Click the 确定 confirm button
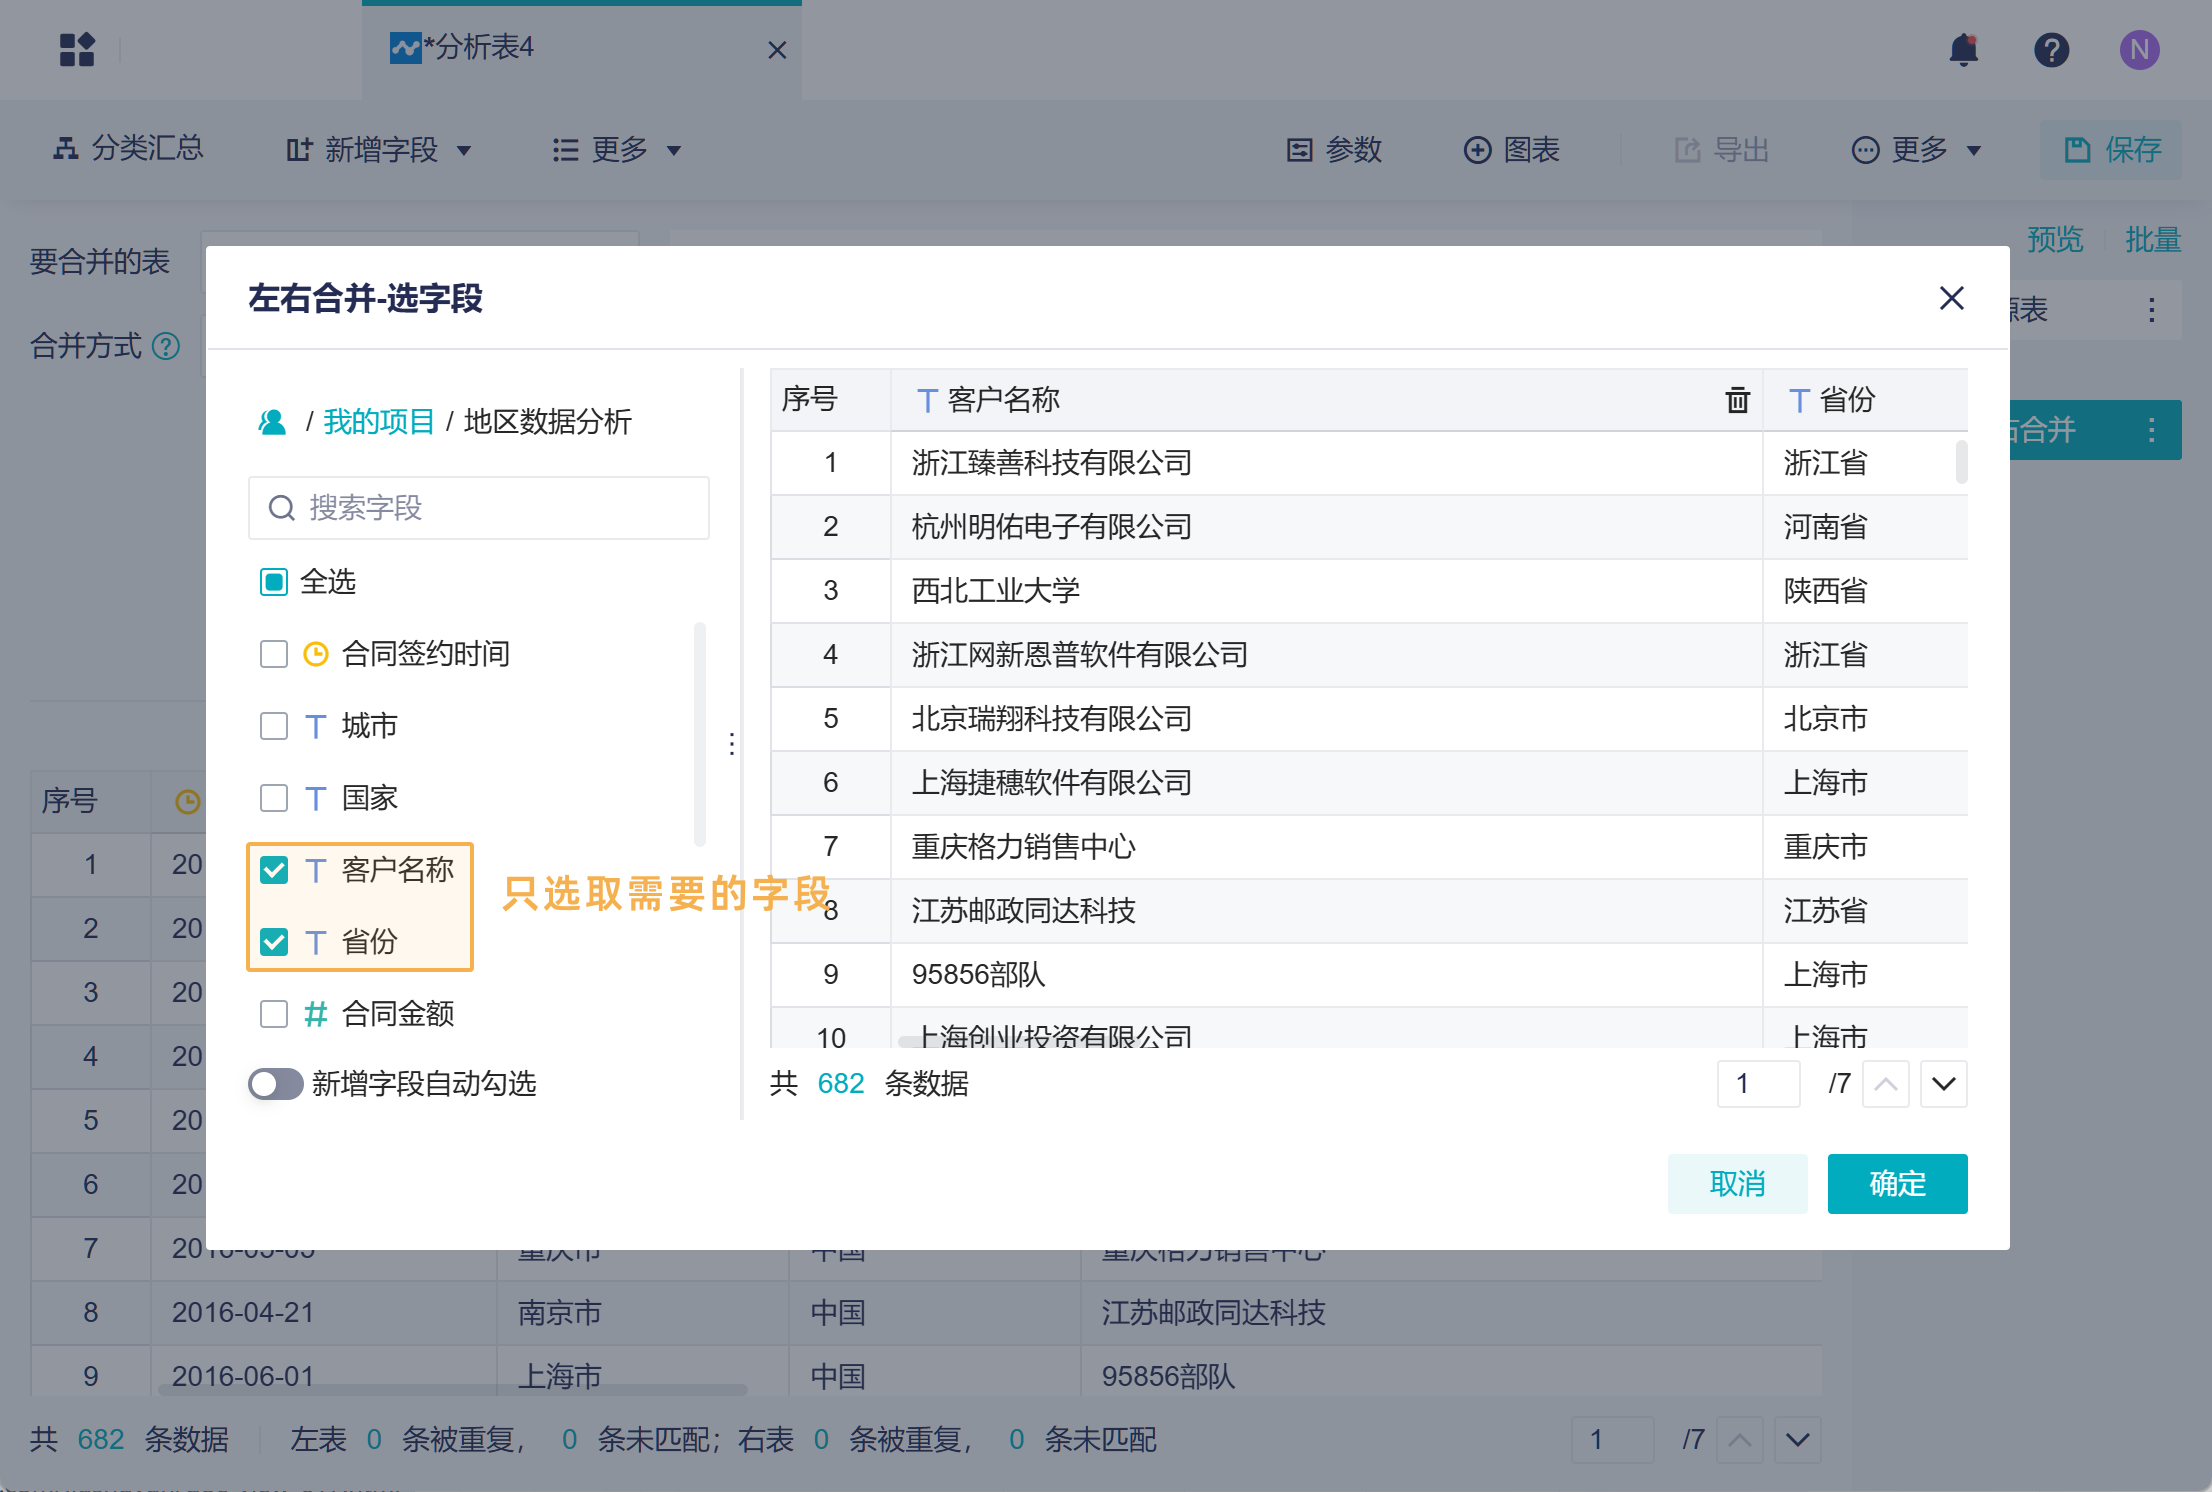2212x1492 pixels. [1896, 1184]
